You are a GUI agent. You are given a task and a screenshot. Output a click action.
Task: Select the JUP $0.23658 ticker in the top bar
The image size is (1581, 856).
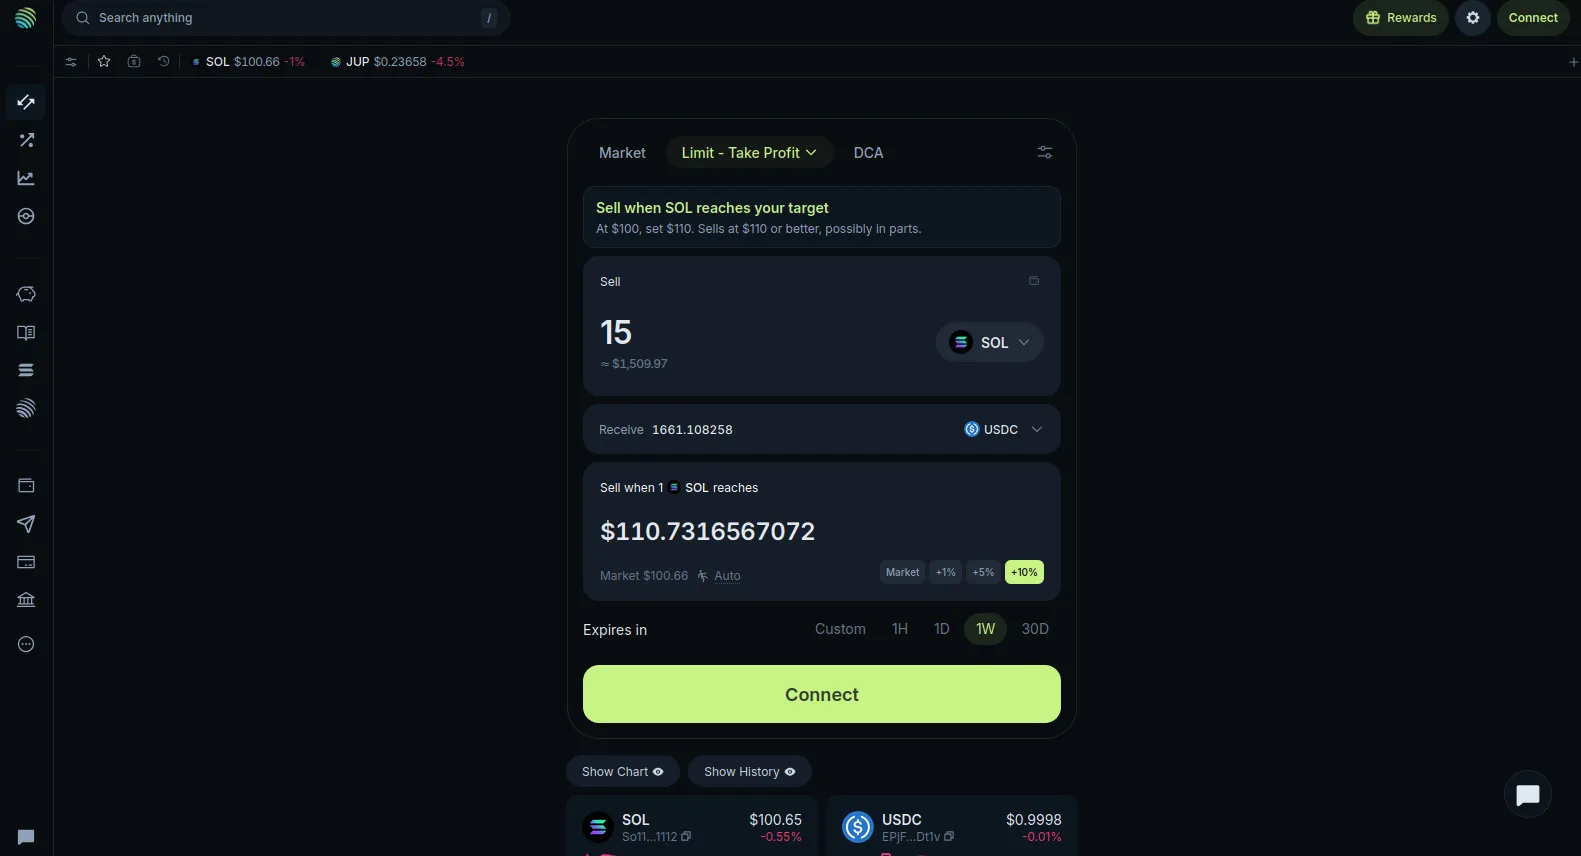click(398, 62)
